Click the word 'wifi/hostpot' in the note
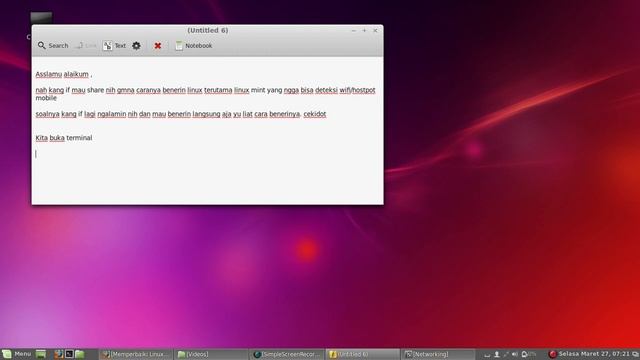The image size is (640, 360). [357, 90]
